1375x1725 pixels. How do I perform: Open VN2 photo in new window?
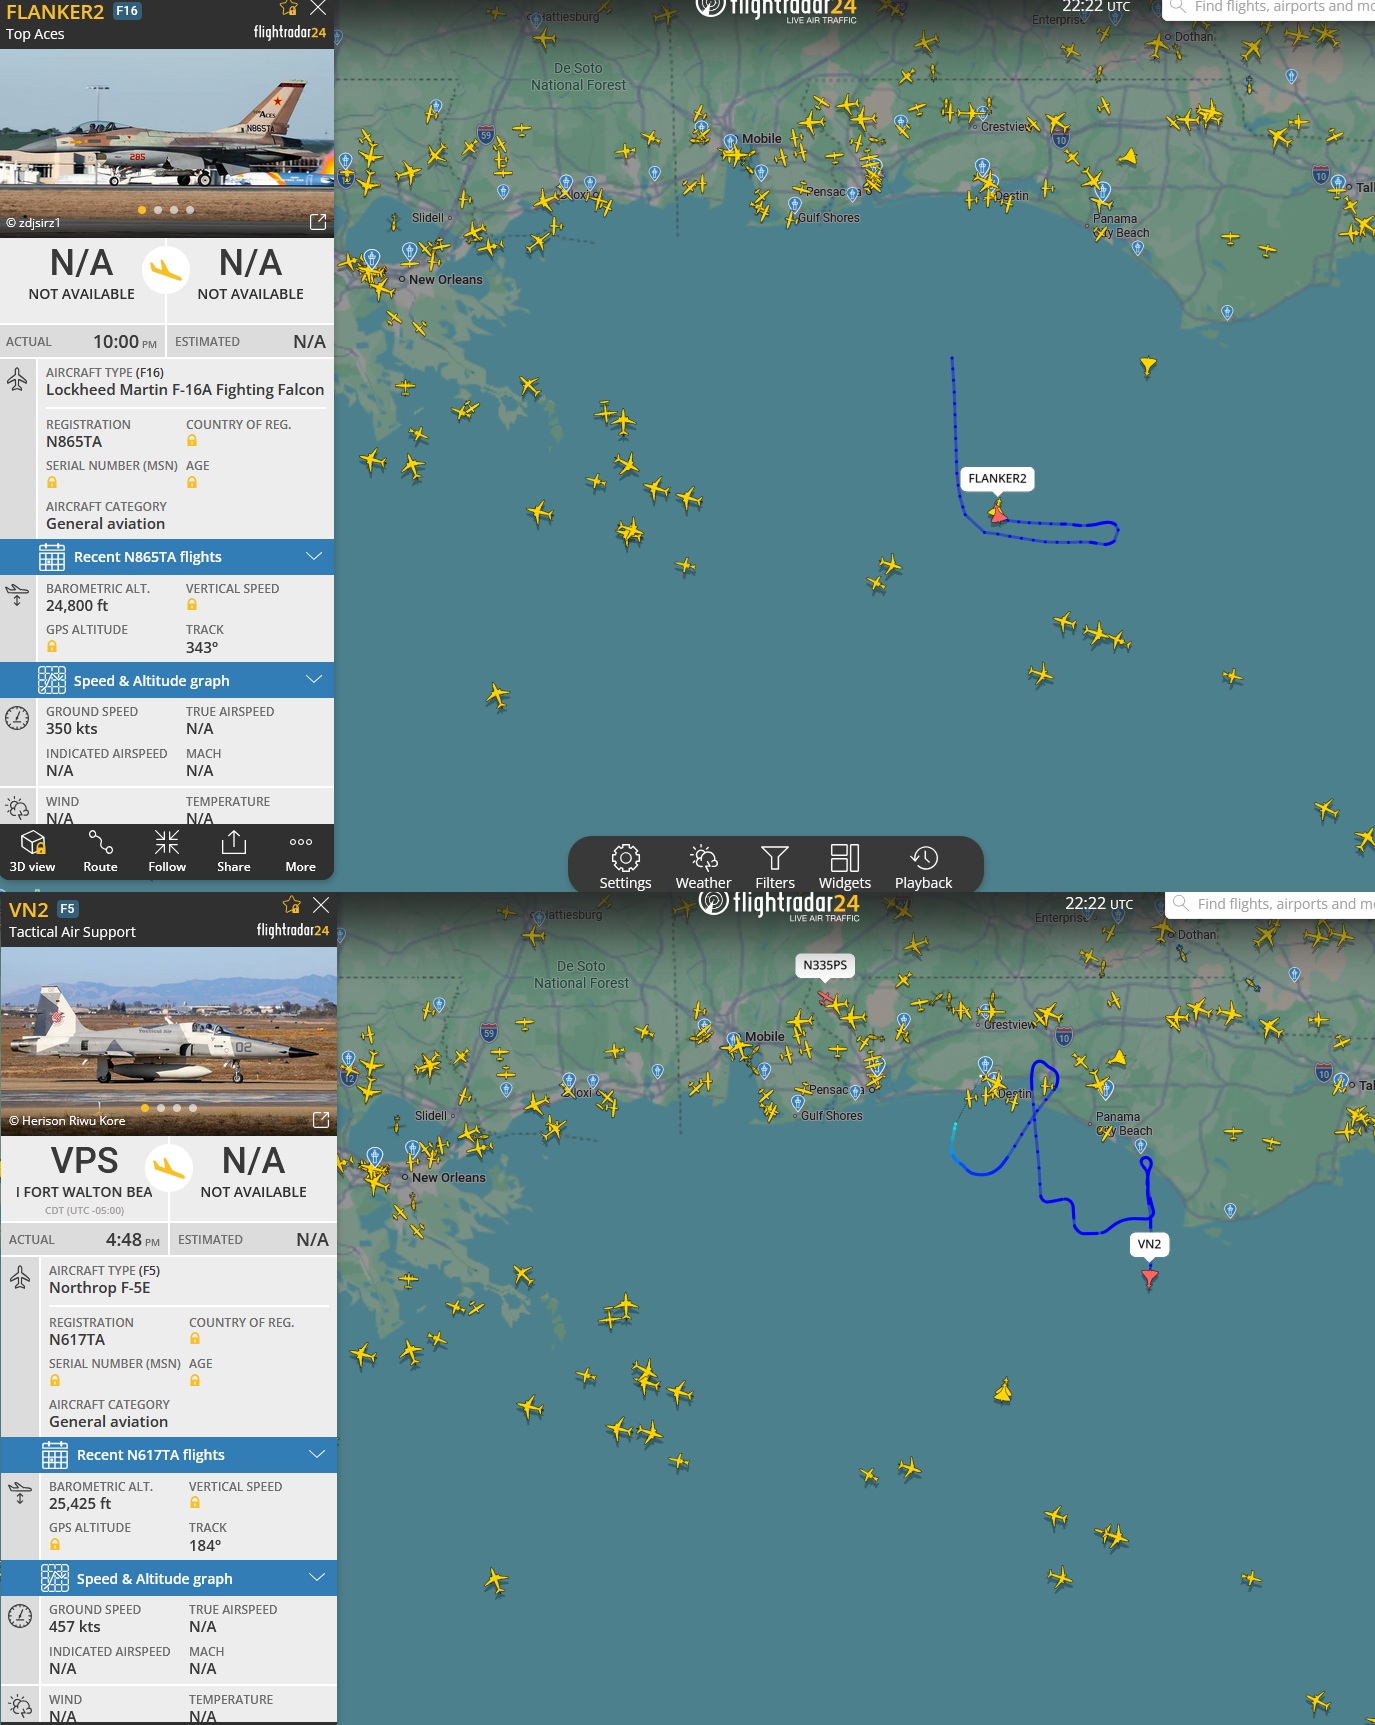click(321, 1120)
